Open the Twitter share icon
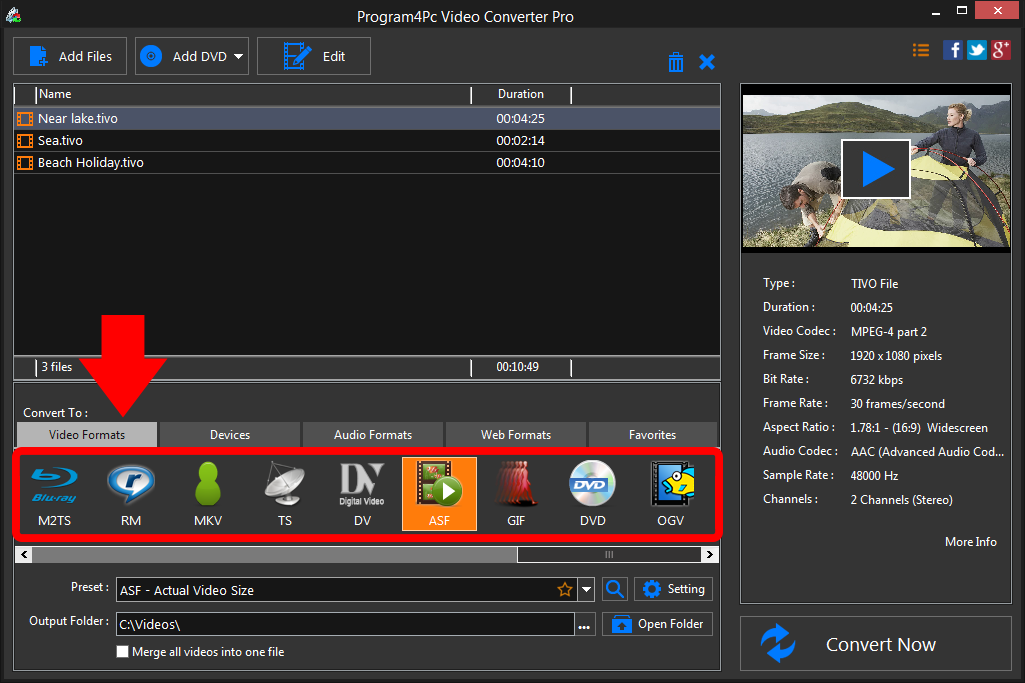 point(977,50)
